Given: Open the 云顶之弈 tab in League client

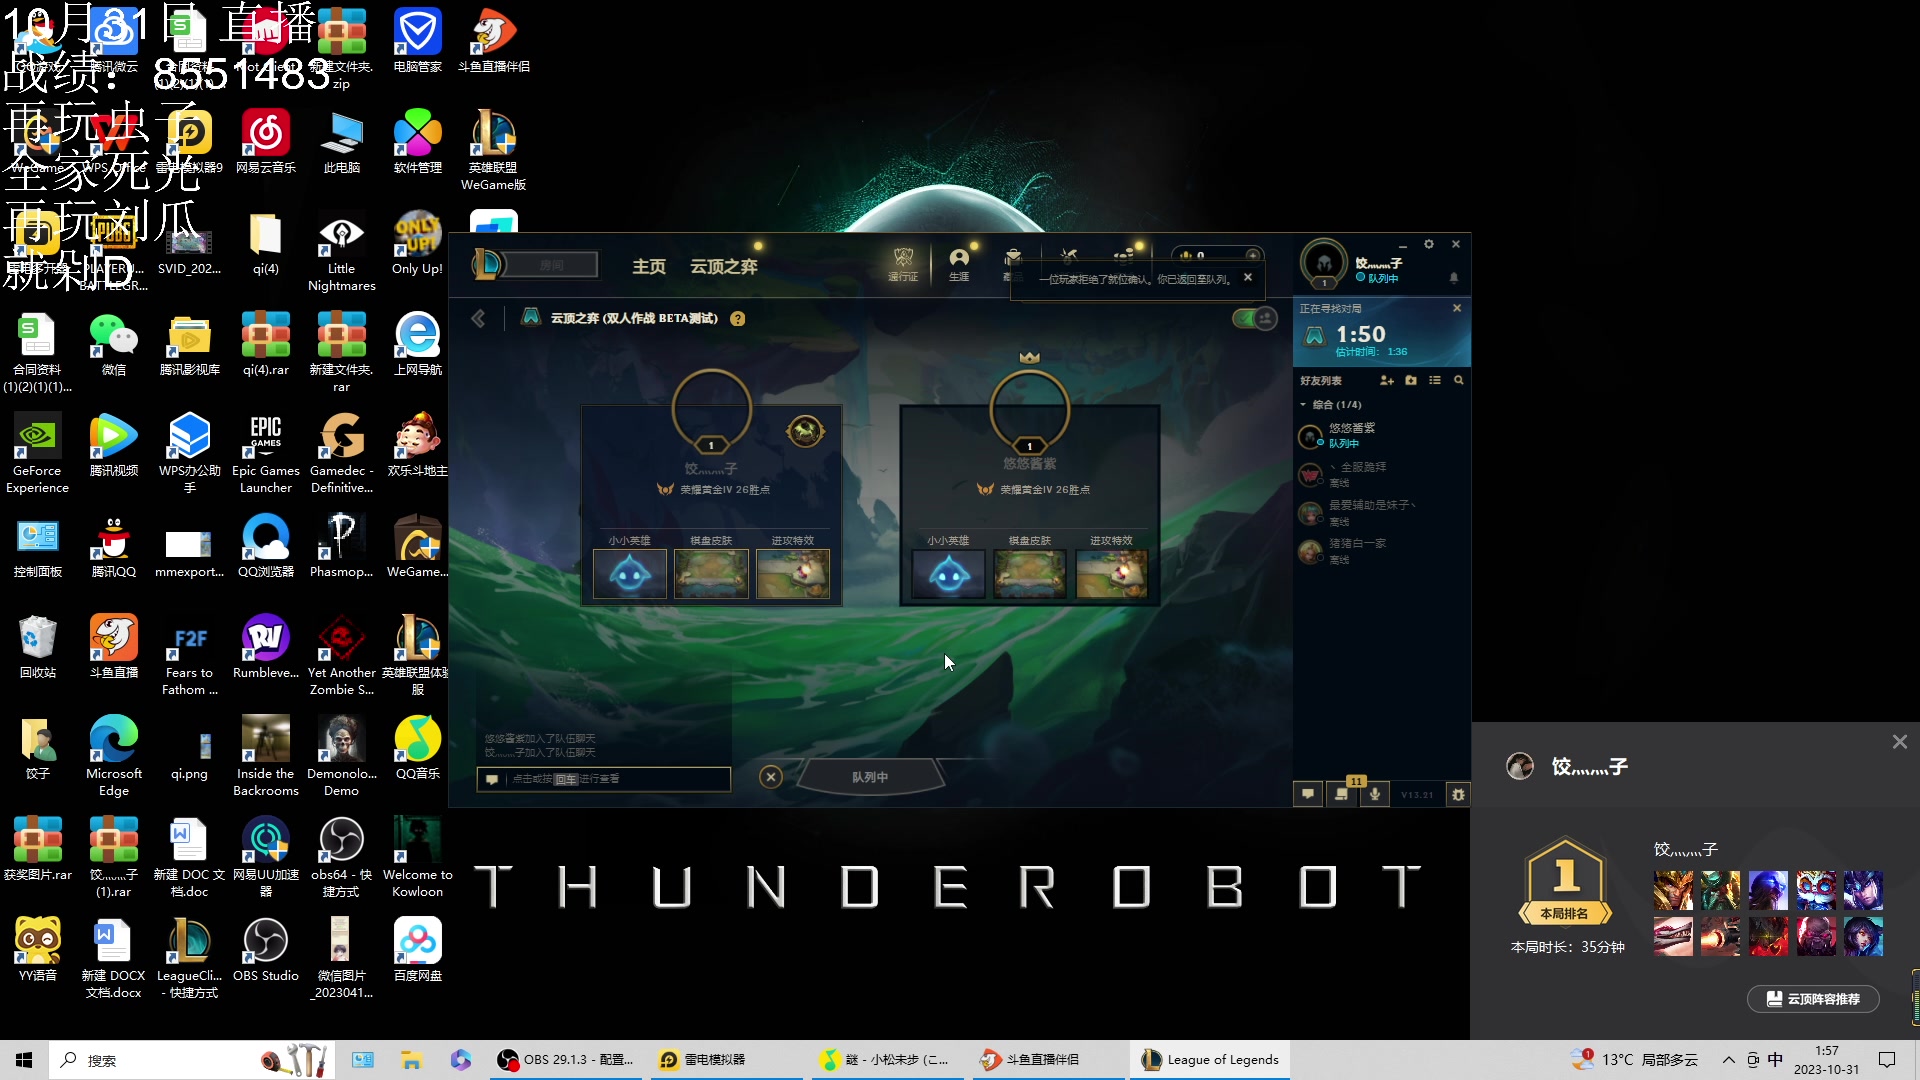Looking at the screenshot, I should [723, 267].
